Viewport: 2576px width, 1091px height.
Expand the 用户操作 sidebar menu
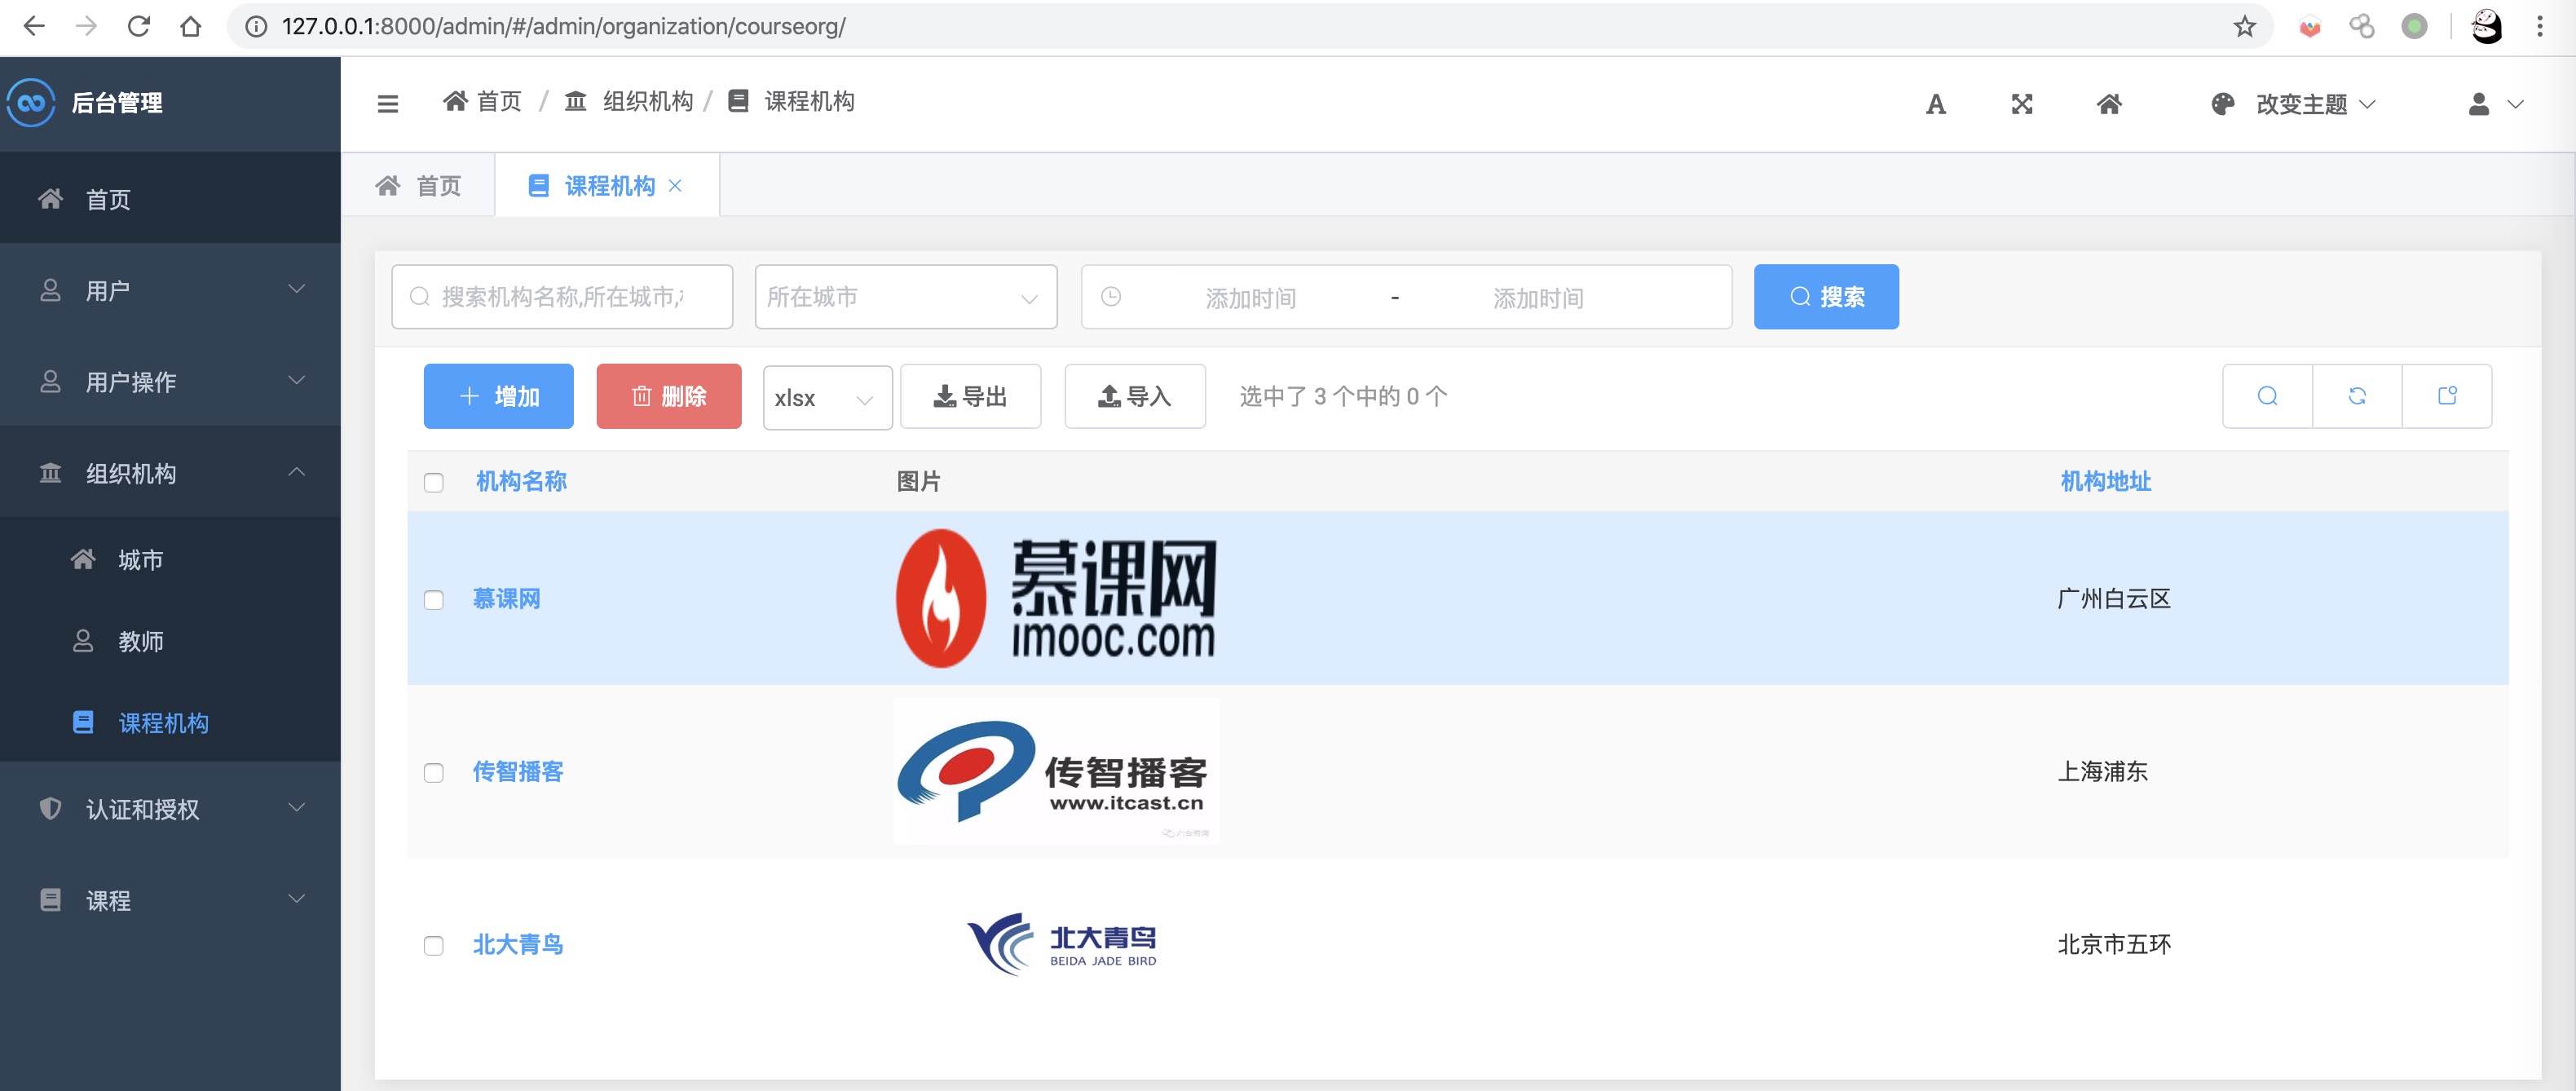click(170, 381)
